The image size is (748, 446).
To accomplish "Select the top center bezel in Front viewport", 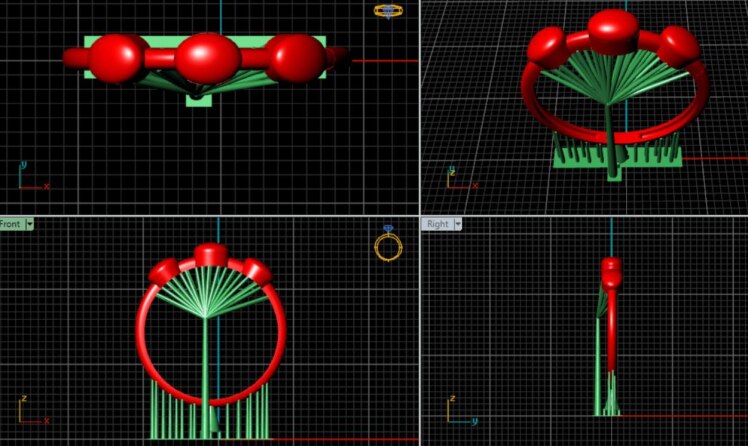I will [210, 254].
